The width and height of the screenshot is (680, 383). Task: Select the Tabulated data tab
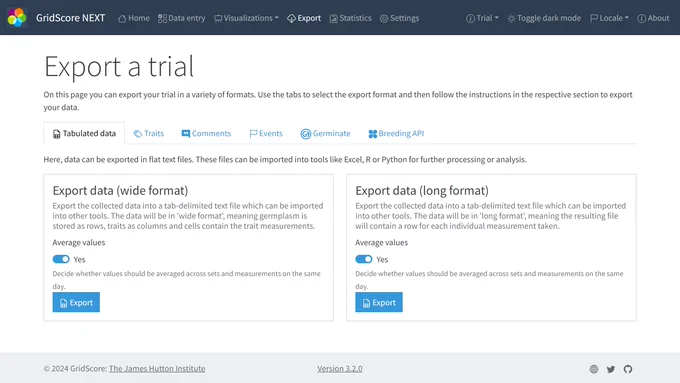[84, 133]
